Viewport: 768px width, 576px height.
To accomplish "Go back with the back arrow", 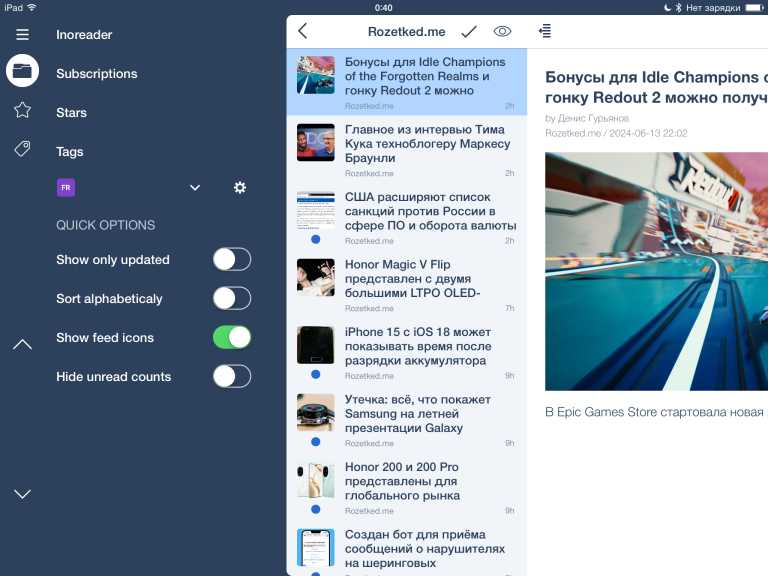I will click(303, 31).
